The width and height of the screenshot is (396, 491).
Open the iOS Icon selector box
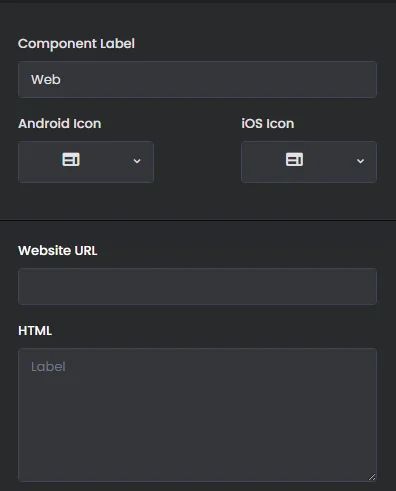pos(309,162)
